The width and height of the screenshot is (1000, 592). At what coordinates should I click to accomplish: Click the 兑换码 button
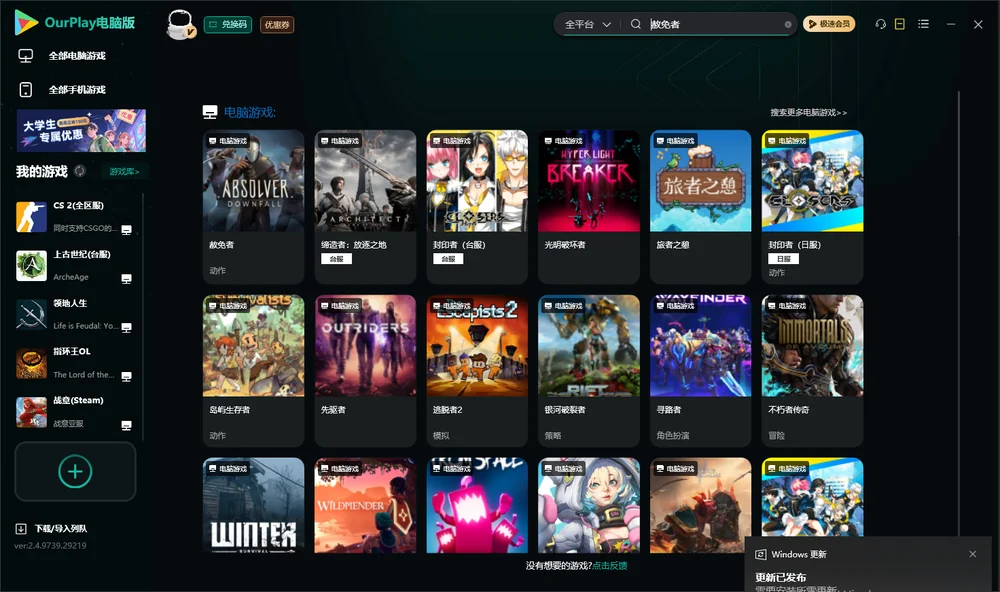click(x=228, y=24)
